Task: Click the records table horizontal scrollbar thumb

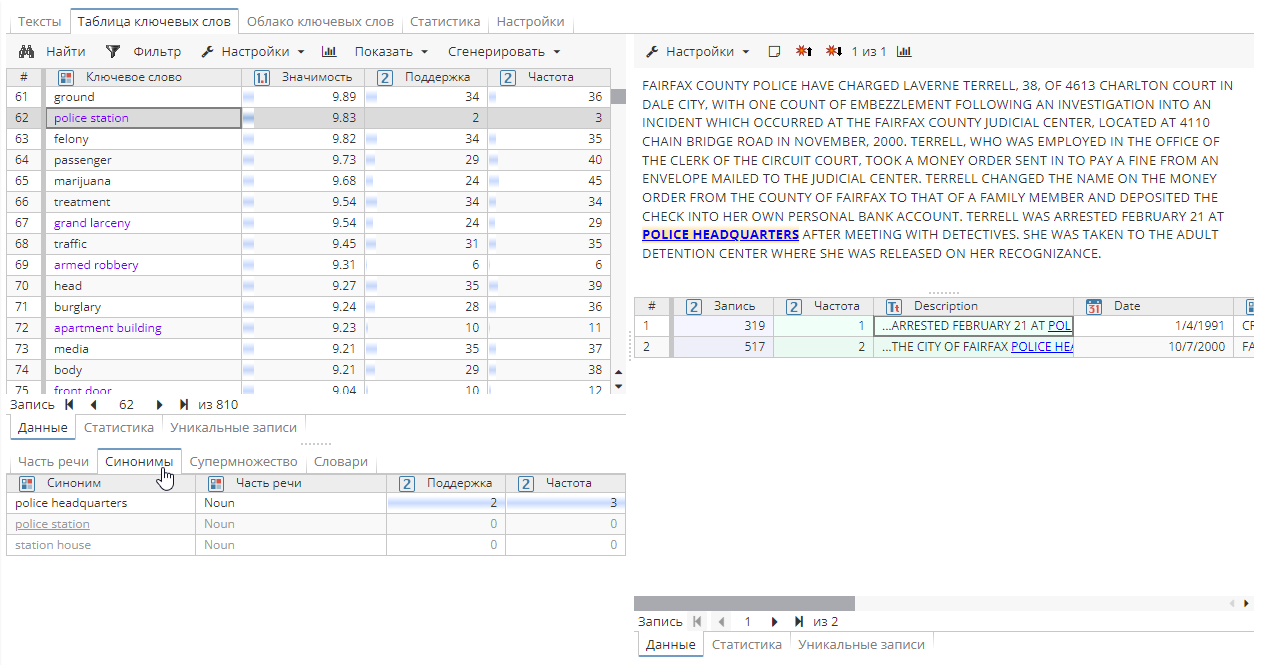Action: pyautogui.click(x=744, y=603)
